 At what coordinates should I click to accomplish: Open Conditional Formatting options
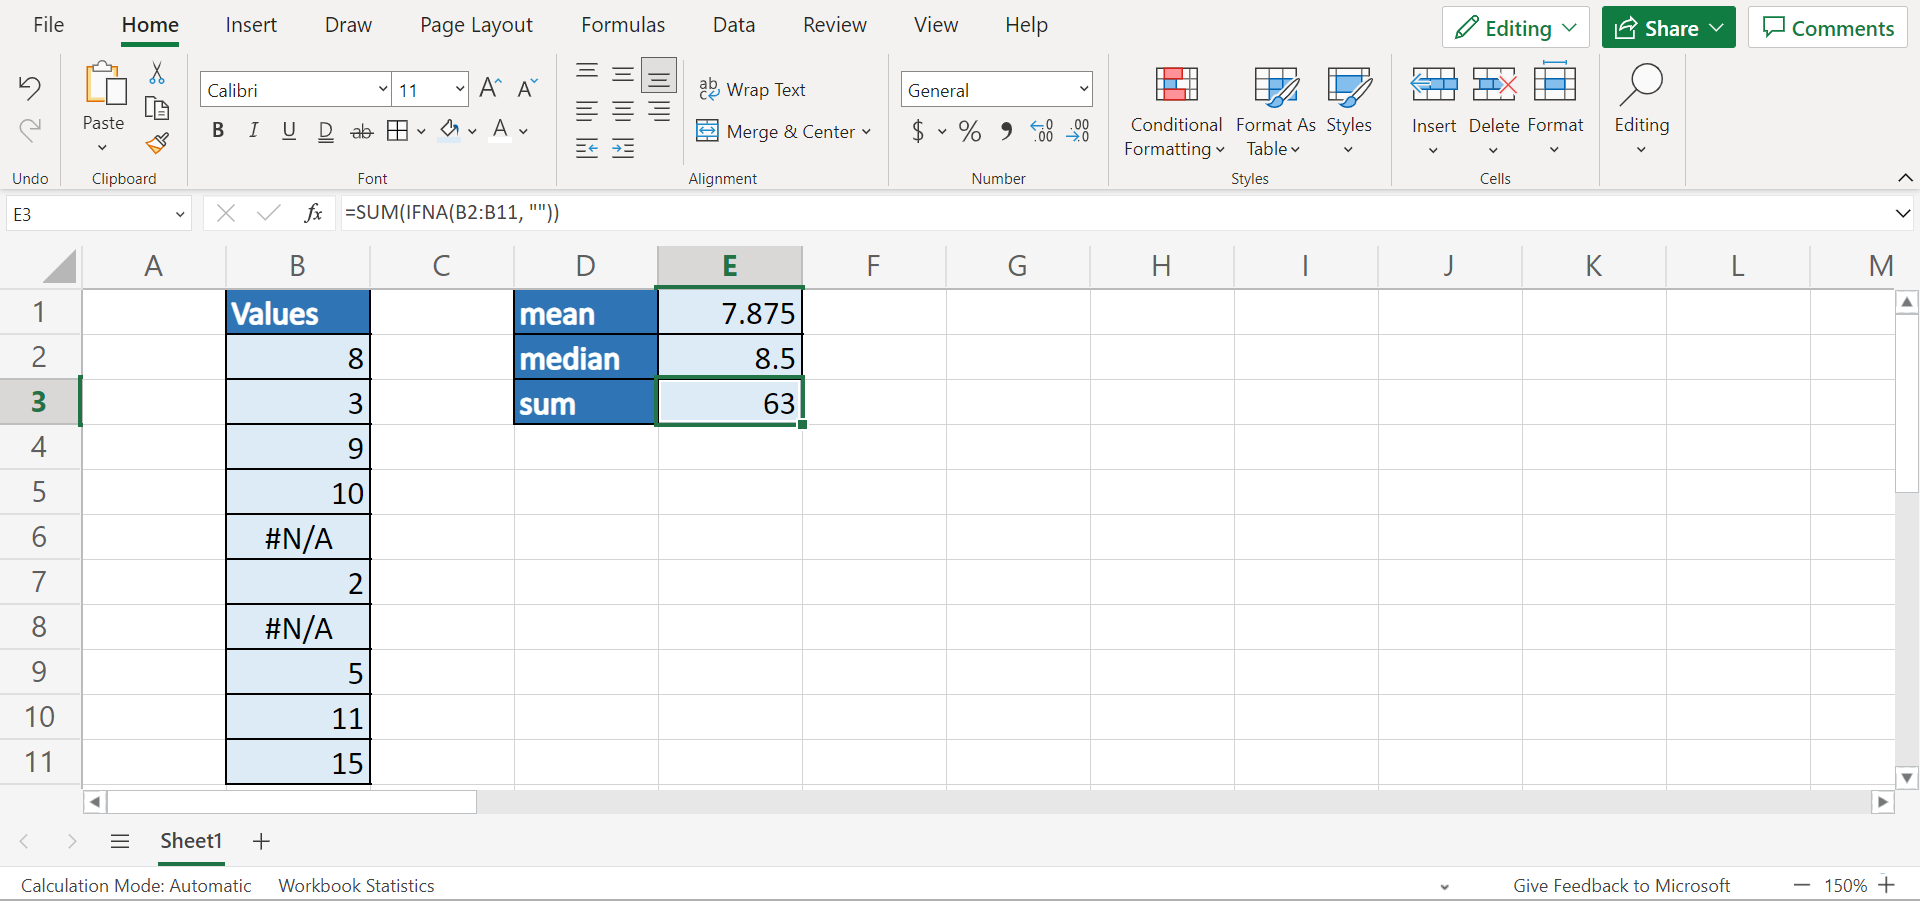tap(1174, 110)
